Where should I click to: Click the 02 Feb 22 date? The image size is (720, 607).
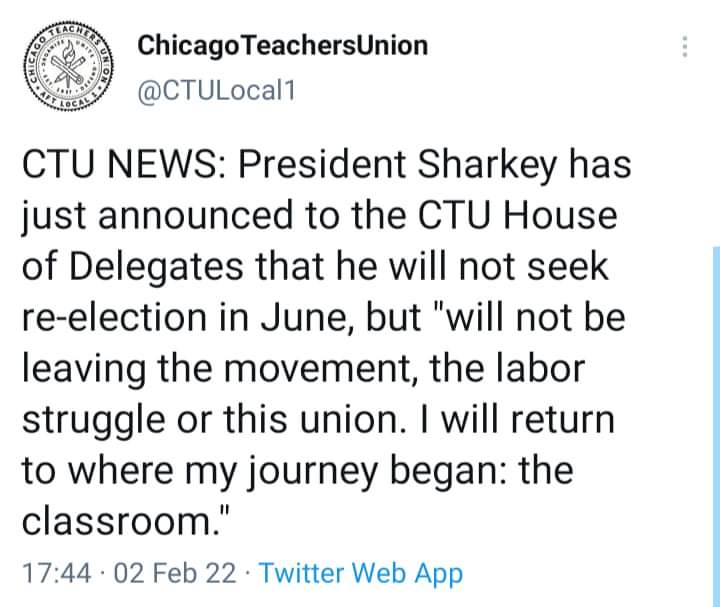(174, 573)
